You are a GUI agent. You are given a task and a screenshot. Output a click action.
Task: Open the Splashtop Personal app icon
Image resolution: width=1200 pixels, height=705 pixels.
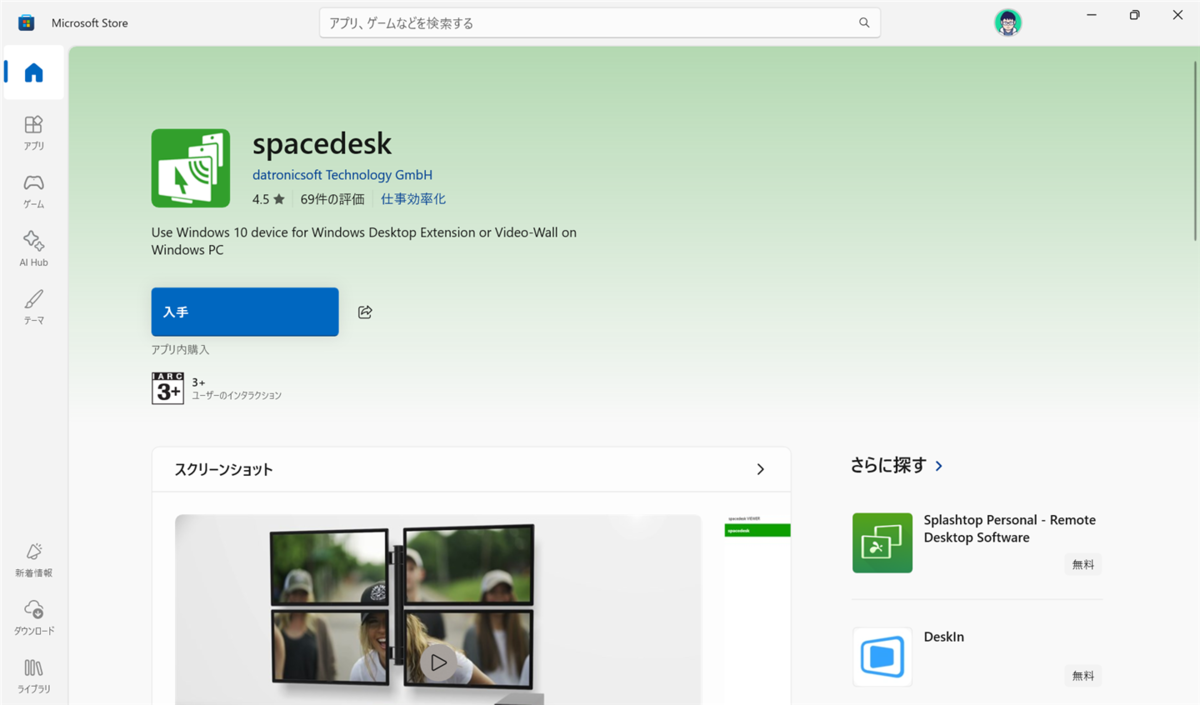tap(882, 543)
